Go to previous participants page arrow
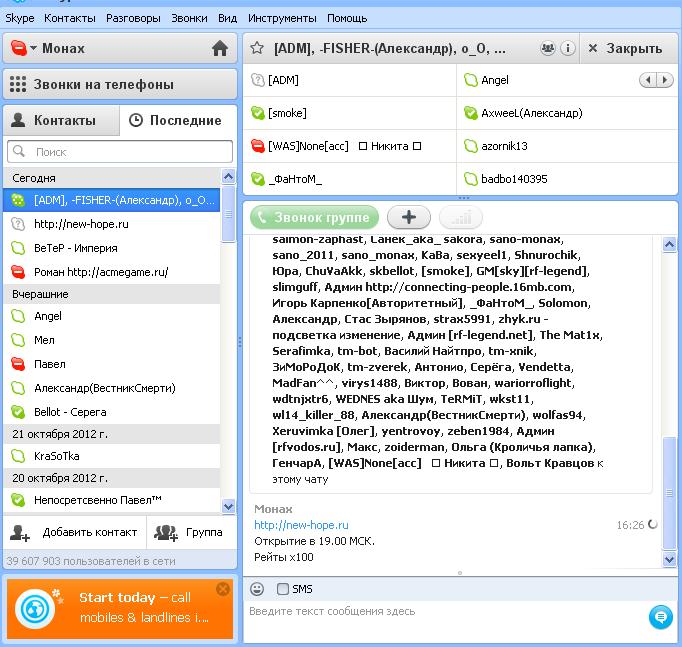 (x=648, y=80)
